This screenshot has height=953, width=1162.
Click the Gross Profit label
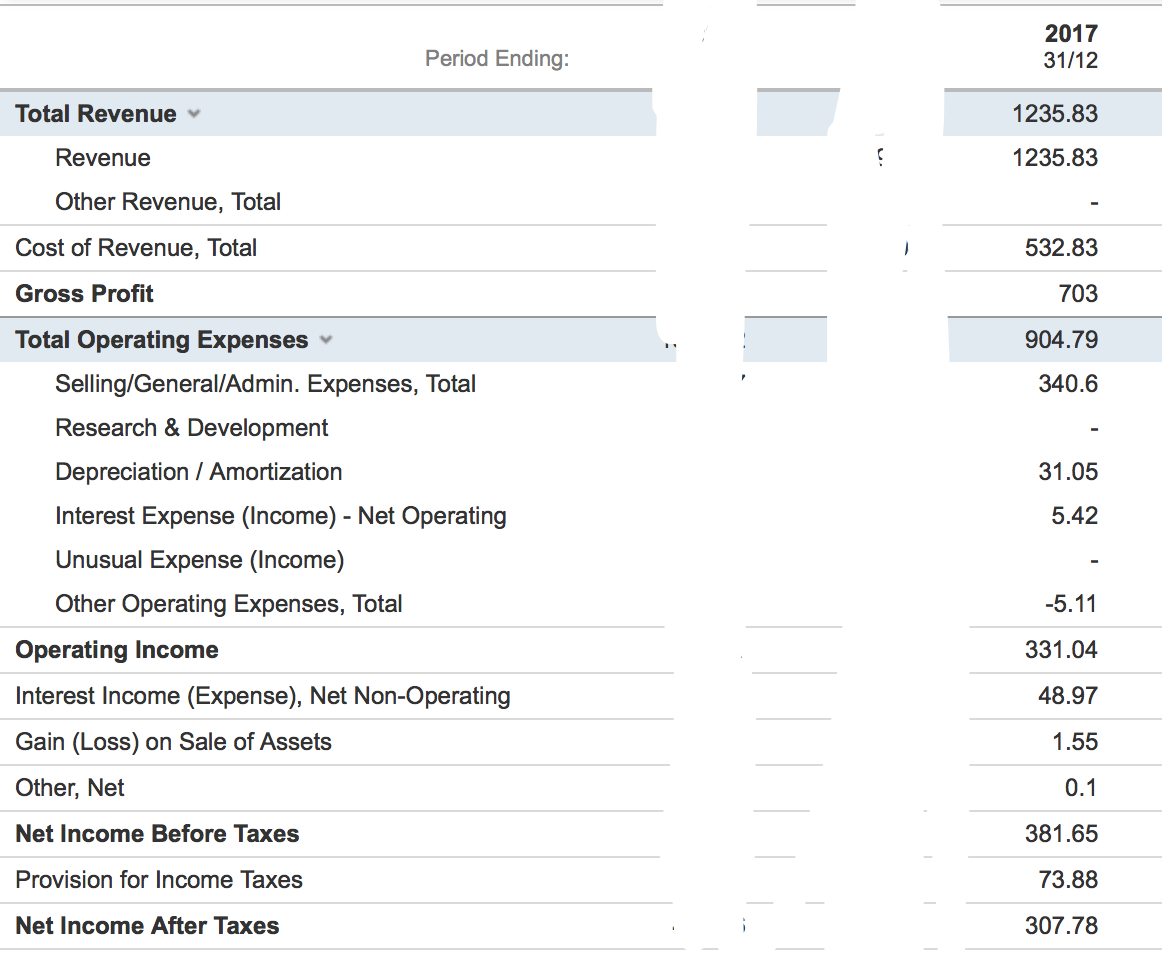(x=84, y=293)
